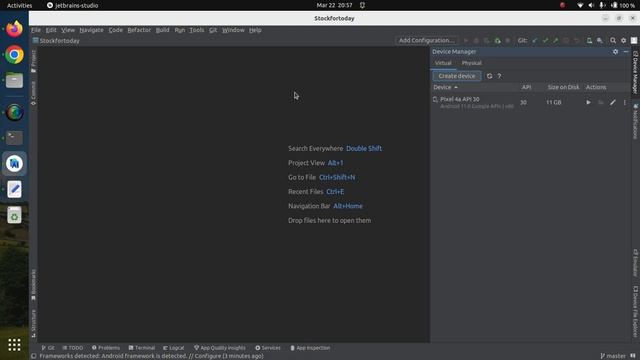Screen dimensions: 640x360
Task: Open the Problems tool window
Action: point(106,348)
